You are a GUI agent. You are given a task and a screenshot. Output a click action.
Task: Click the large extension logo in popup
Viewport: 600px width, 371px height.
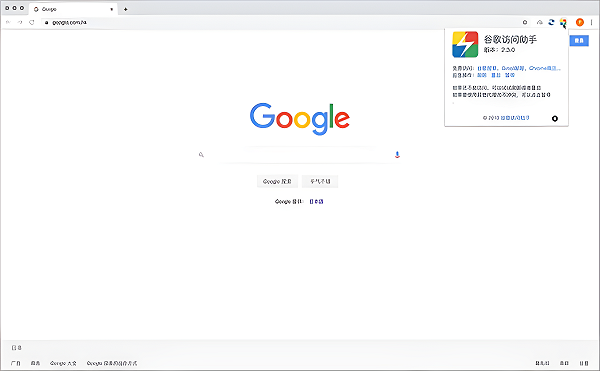pos(465,44)
